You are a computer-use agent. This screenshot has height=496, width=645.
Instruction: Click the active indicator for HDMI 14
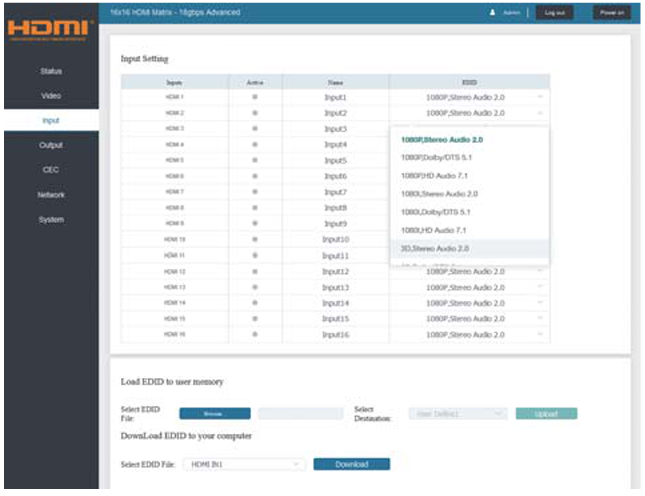[255, 303]
